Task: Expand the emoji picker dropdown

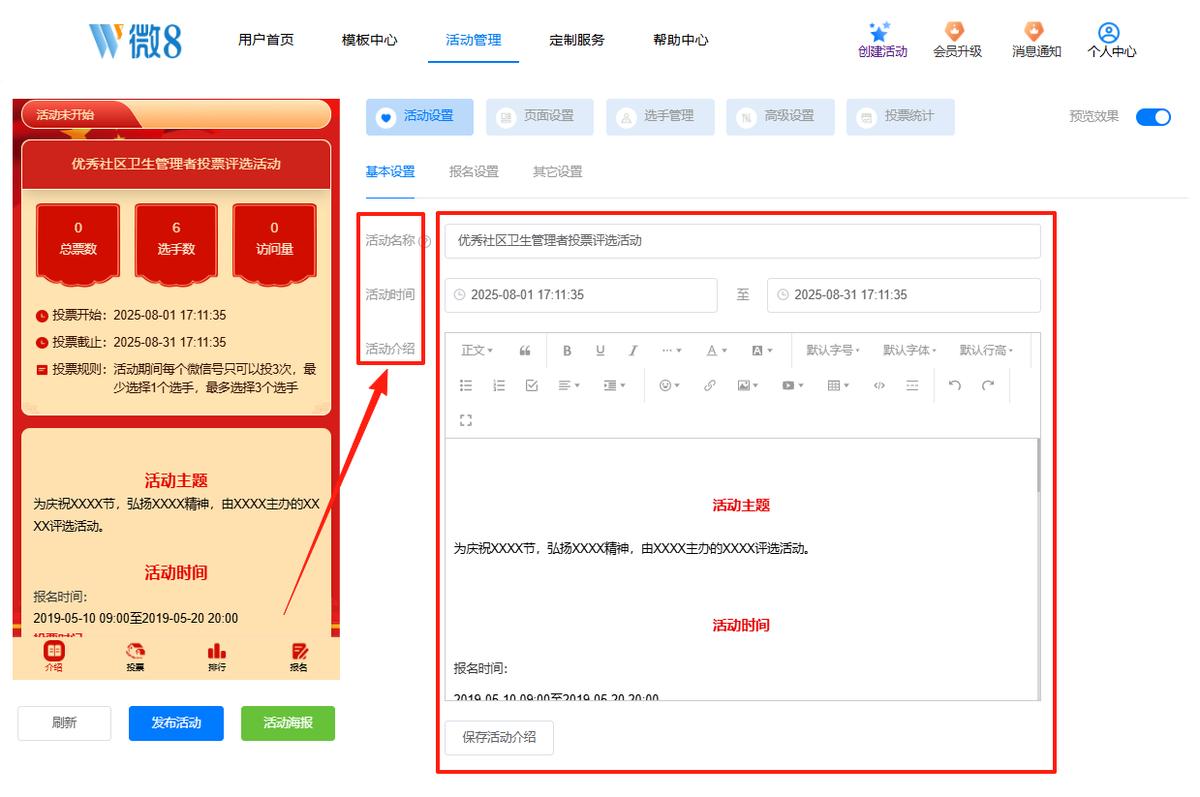Action: [x=669, y=385]
